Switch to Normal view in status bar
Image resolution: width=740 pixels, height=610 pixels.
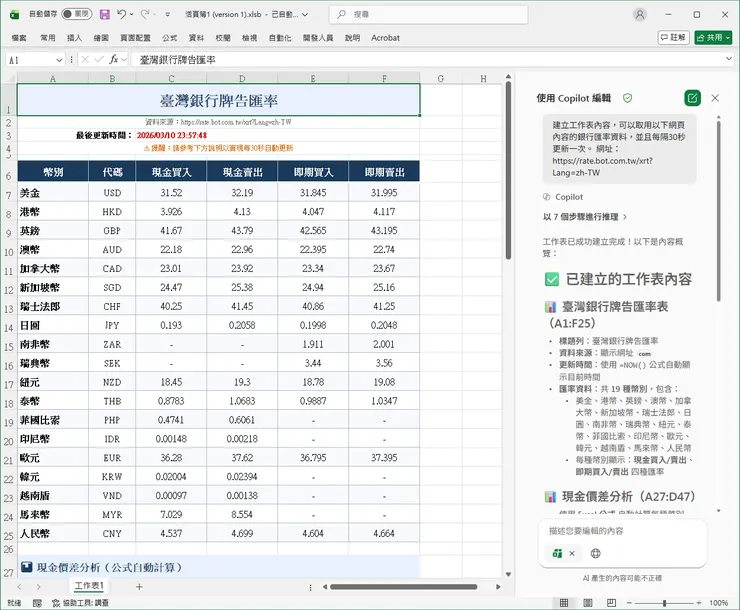tap(564, 603)
